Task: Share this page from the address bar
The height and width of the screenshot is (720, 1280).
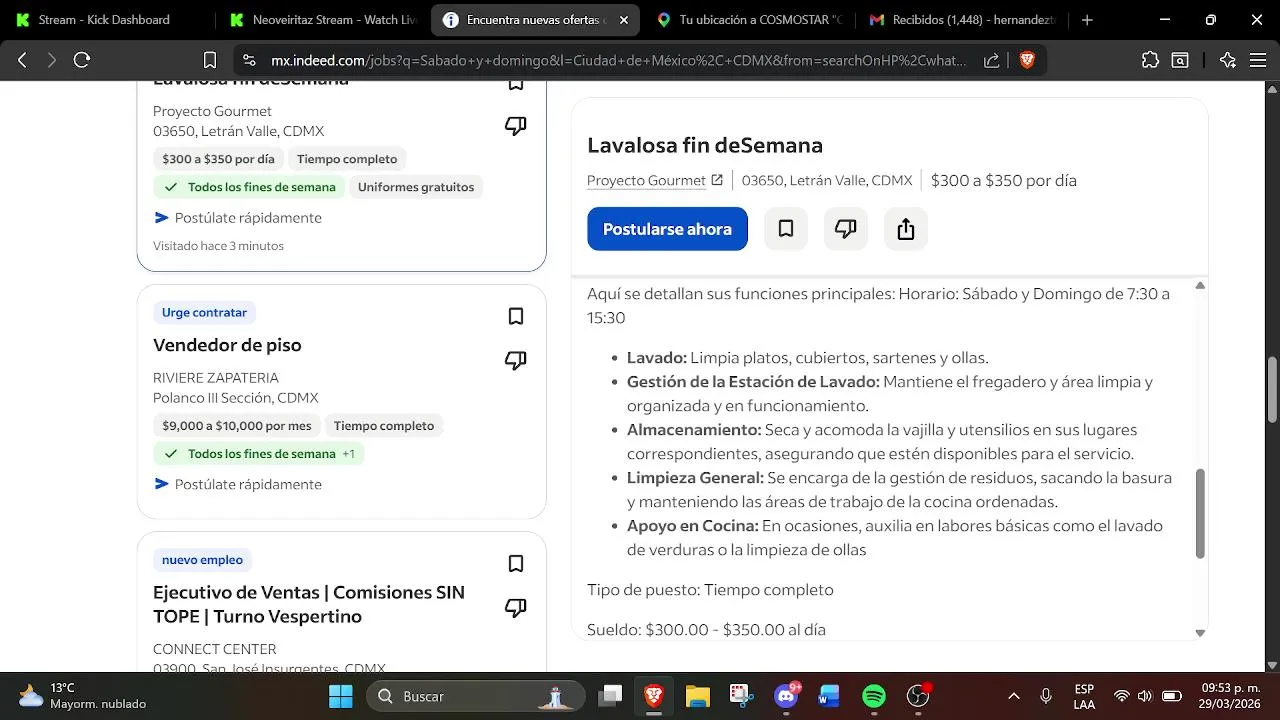Action: (x=992, y=60)
